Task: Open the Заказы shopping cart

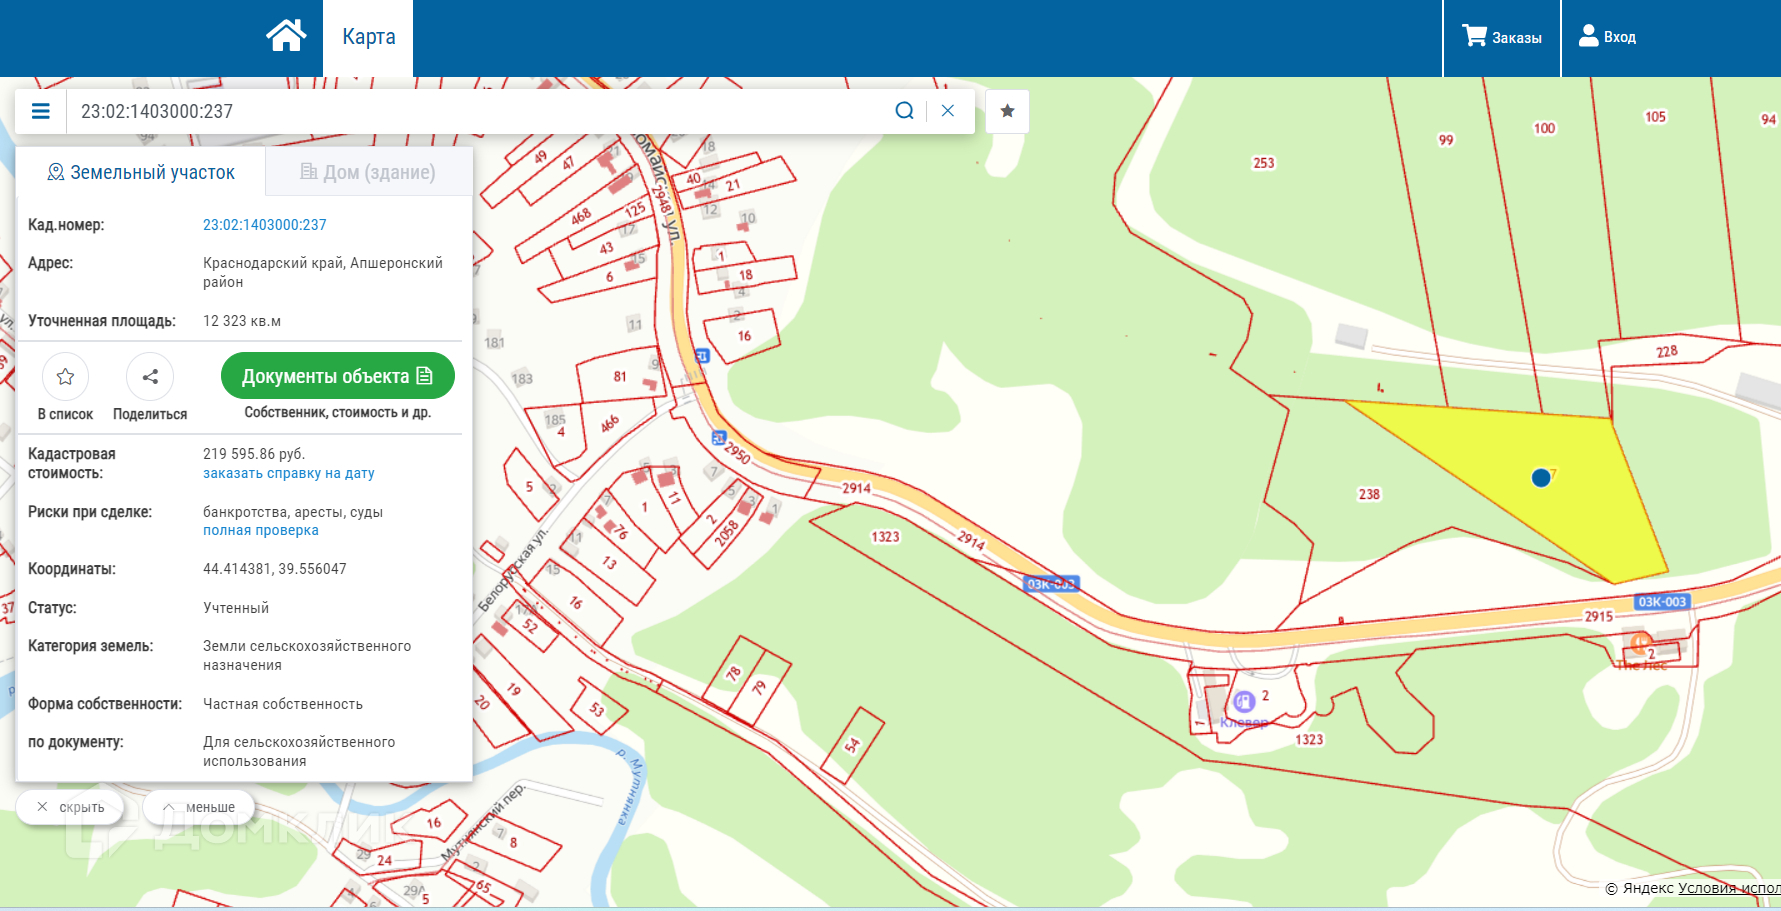Action: click(x=1501, y=37)
